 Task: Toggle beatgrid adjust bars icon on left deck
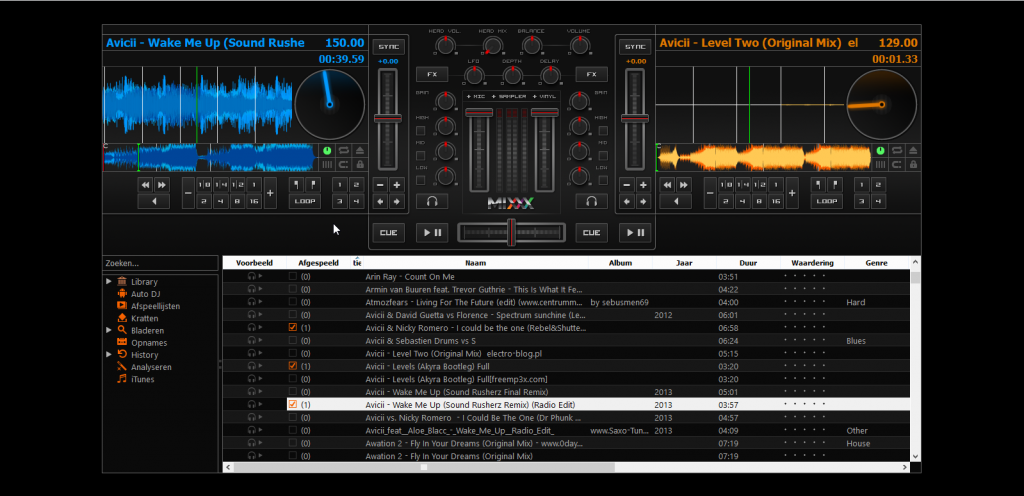(327, 164)
